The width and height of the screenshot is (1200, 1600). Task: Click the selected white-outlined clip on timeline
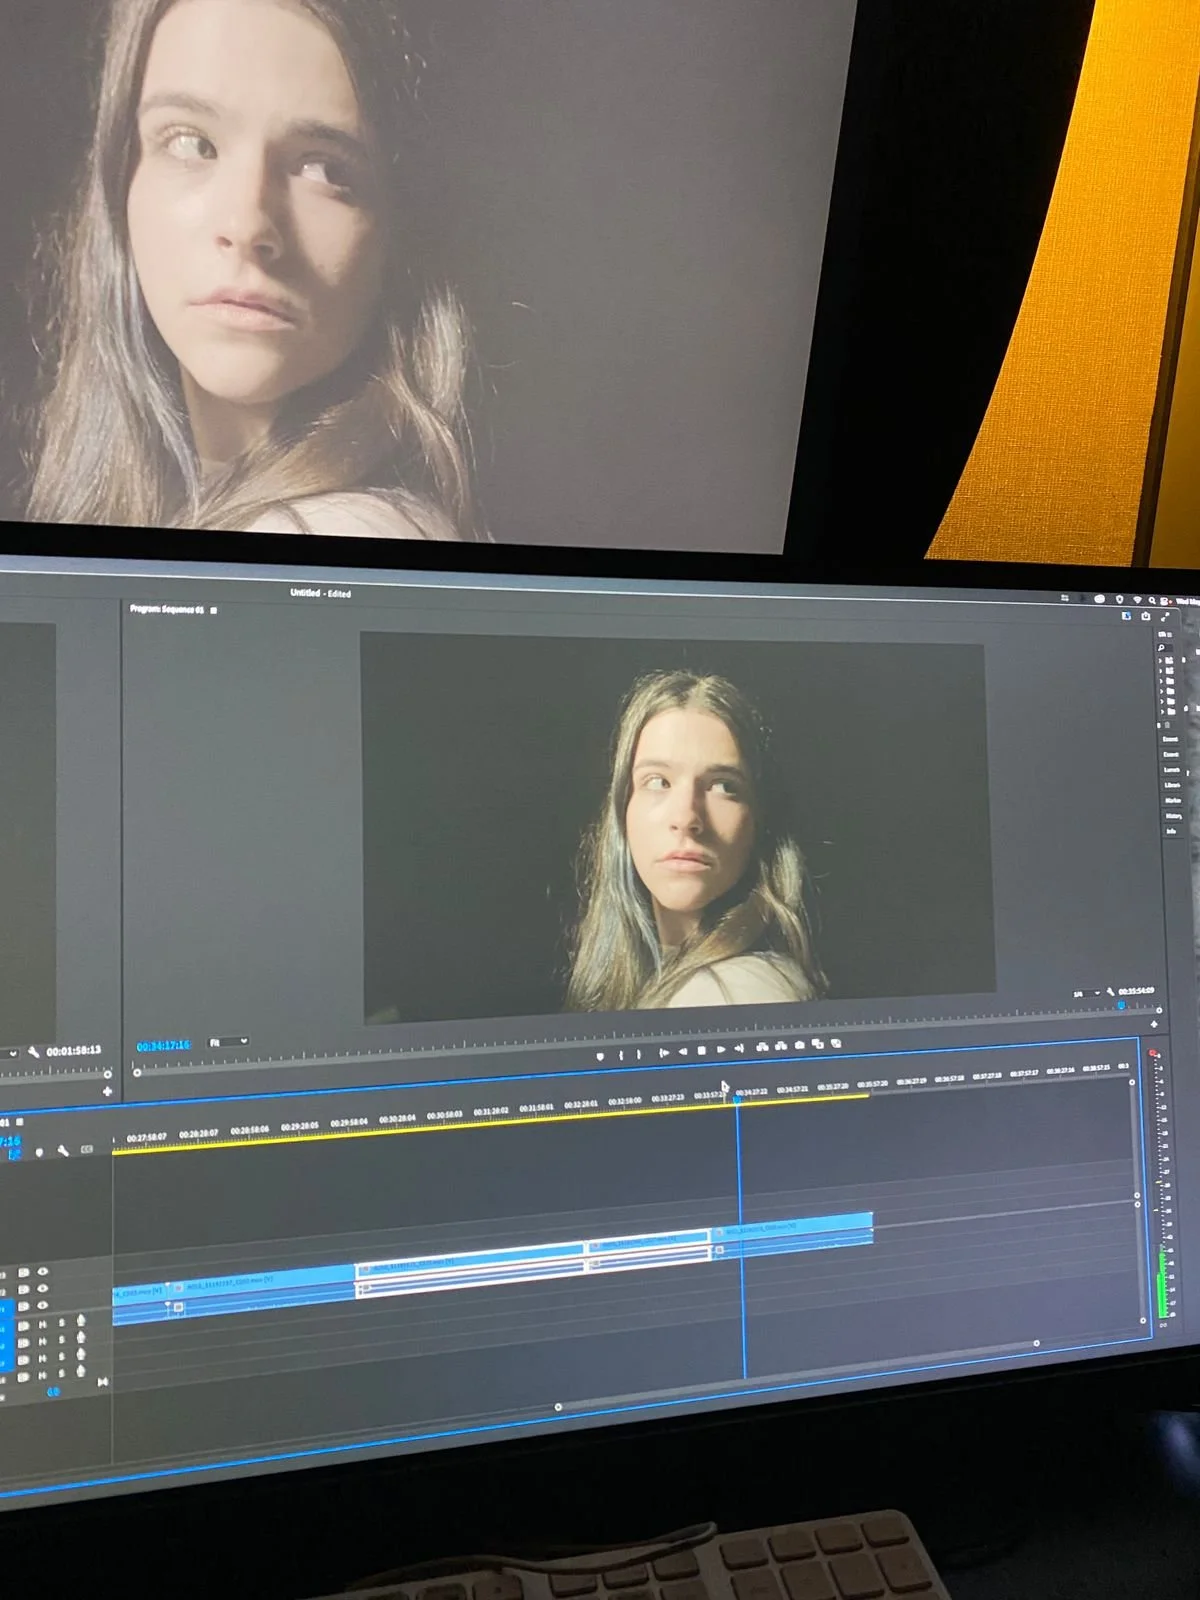point(470,1268)
